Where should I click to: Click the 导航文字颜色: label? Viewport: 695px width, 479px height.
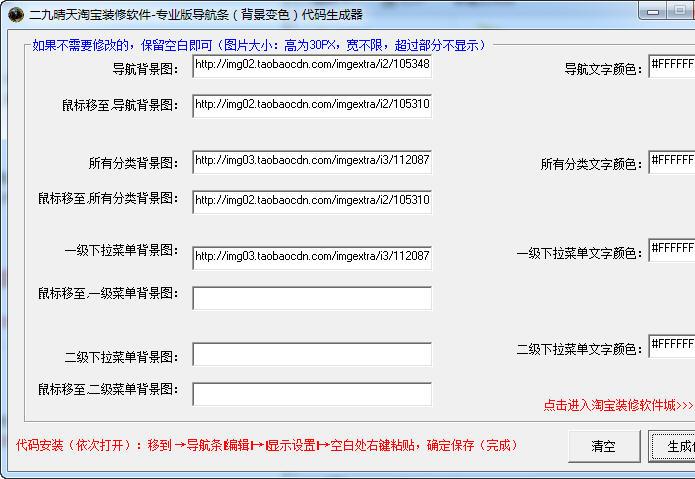(603, 69)
